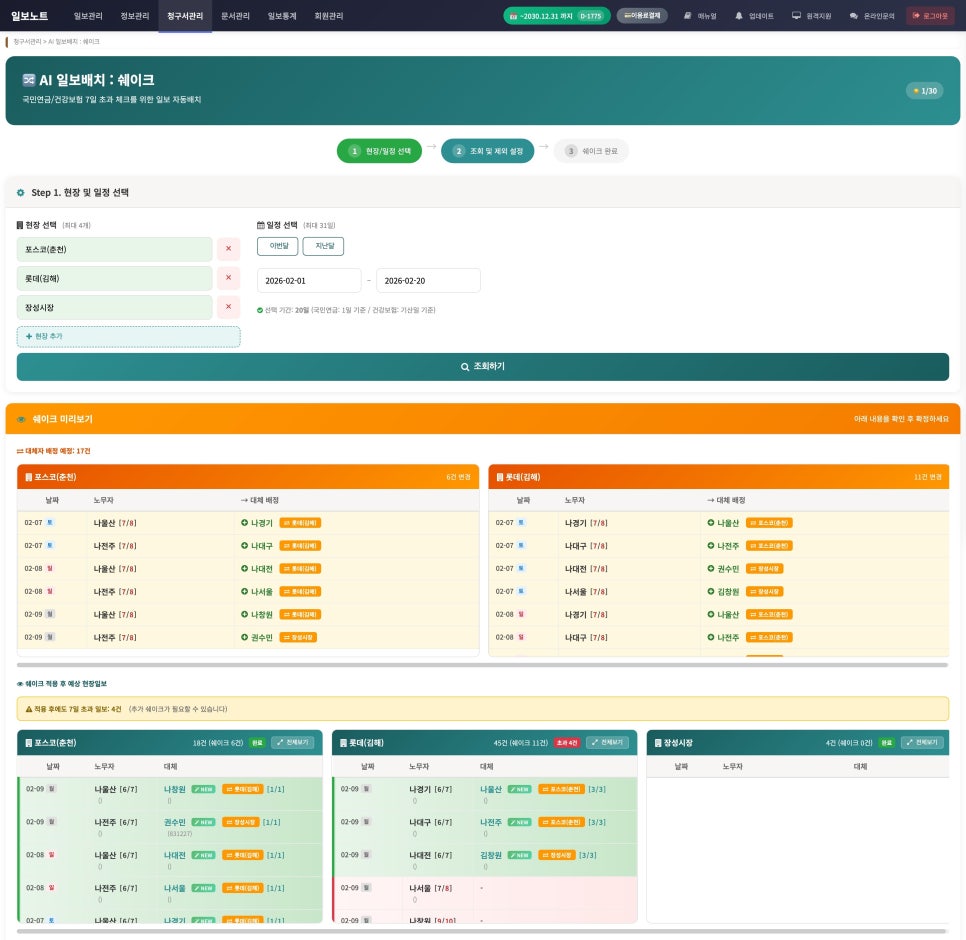Click the 현장 추가 button

coord(128,337)
